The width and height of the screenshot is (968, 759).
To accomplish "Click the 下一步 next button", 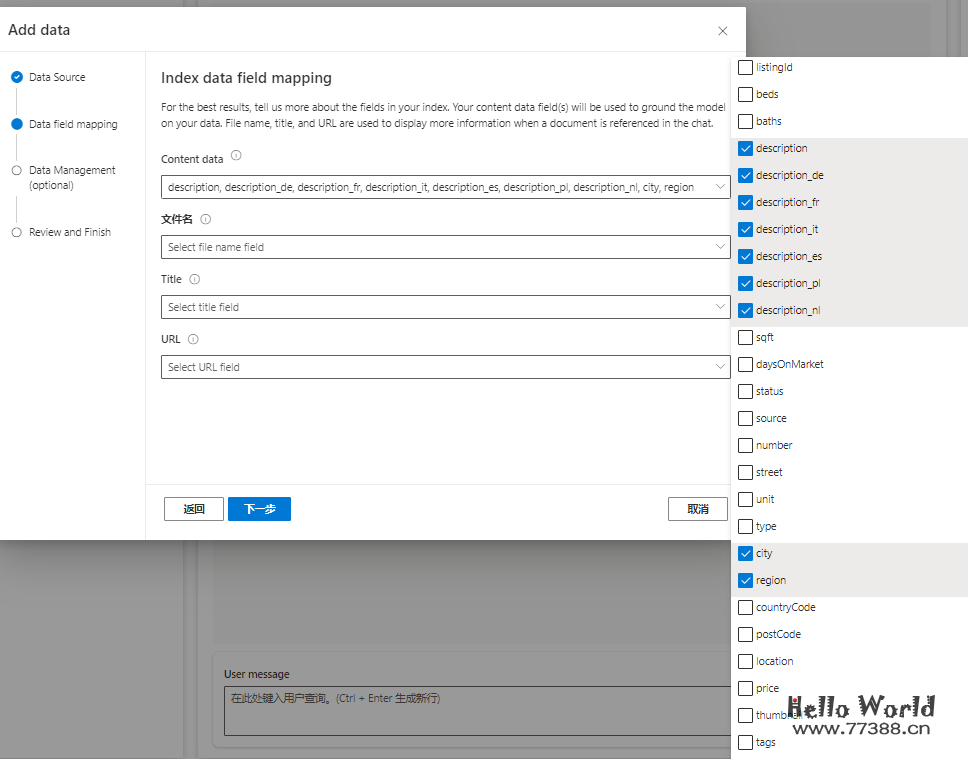I will 259,509.
